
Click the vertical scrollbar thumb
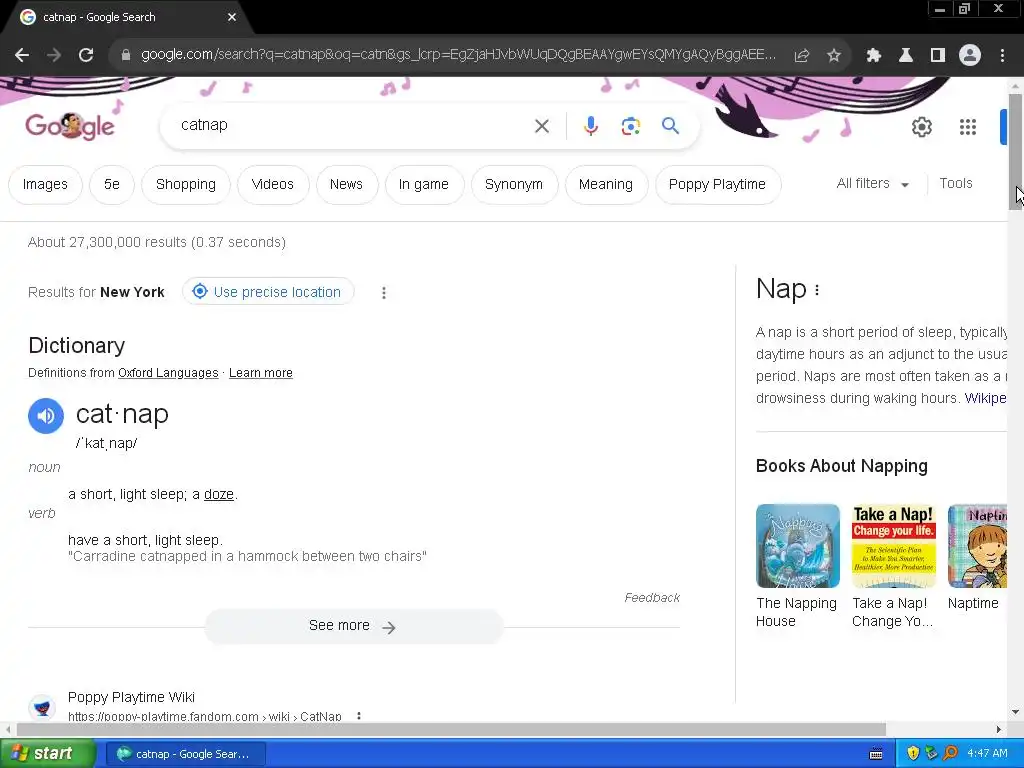[x=1016, y=152]
